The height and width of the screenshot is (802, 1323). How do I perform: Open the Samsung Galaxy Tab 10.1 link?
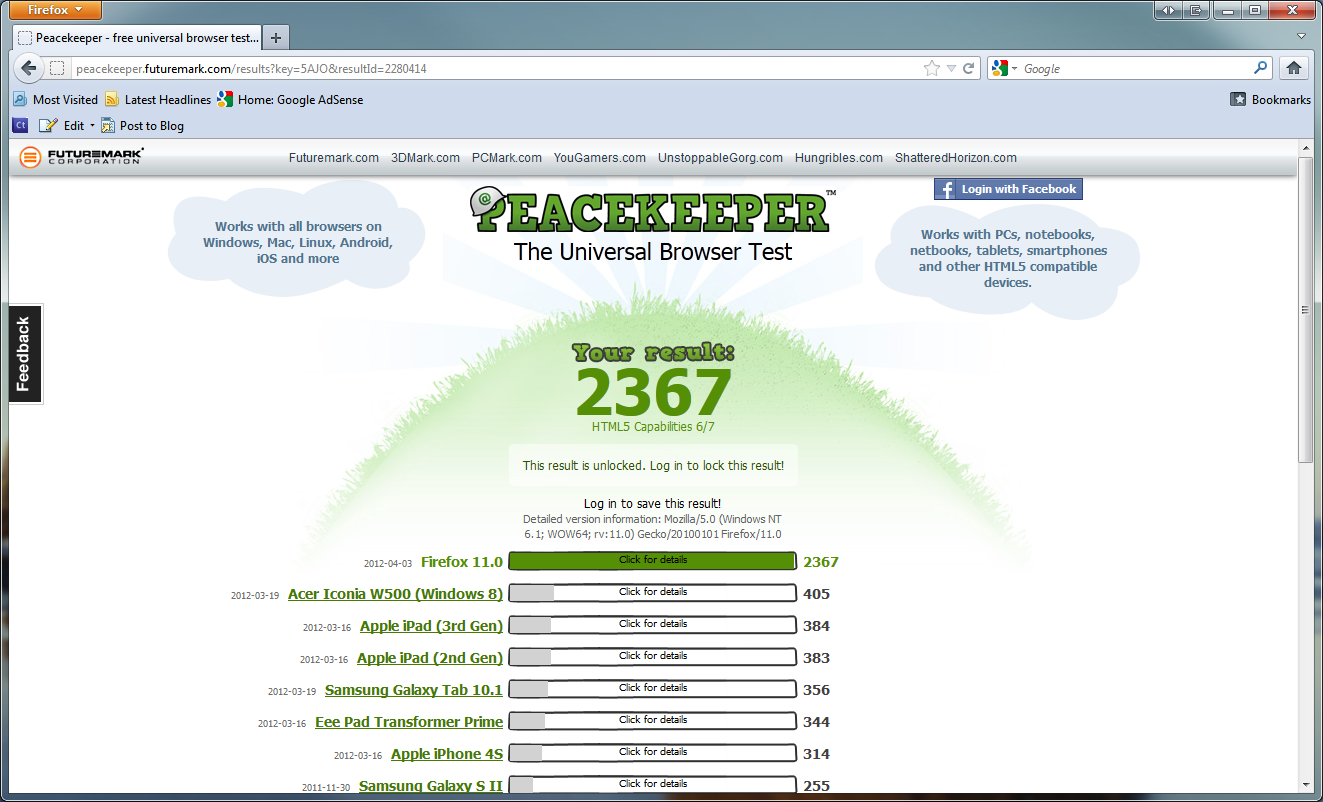[414, 690]
